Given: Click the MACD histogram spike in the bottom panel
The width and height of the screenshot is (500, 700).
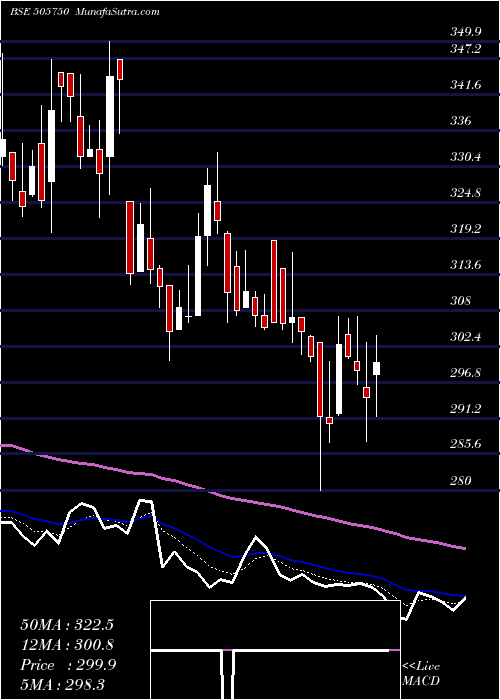Looking at the screenshot, I should pos(228,675).
